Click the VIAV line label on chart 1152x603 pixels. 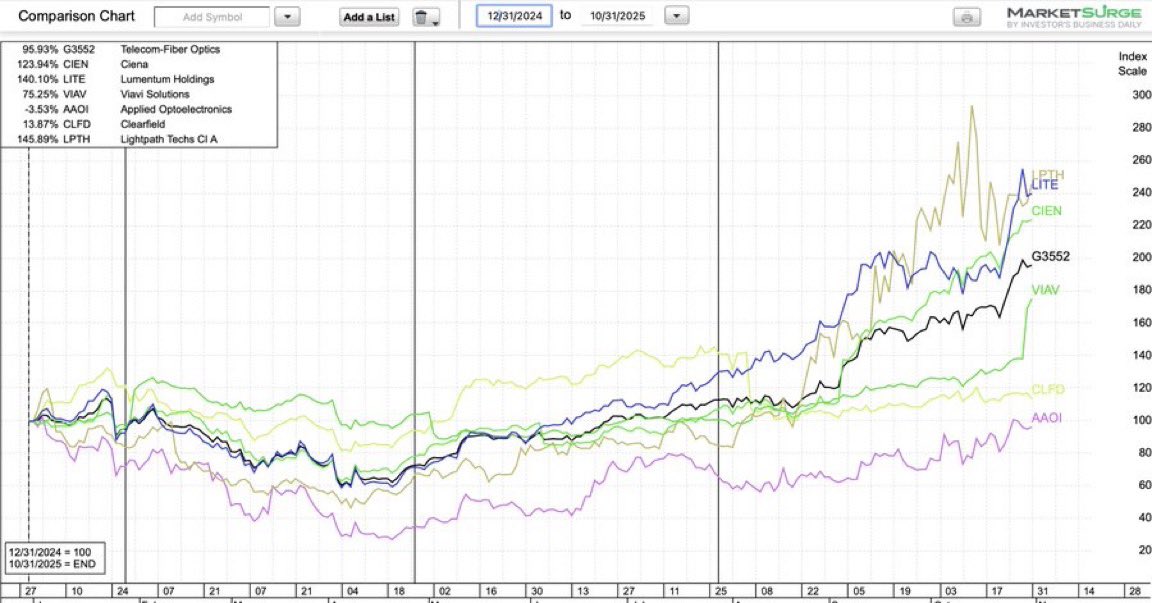coord(1045,290)
